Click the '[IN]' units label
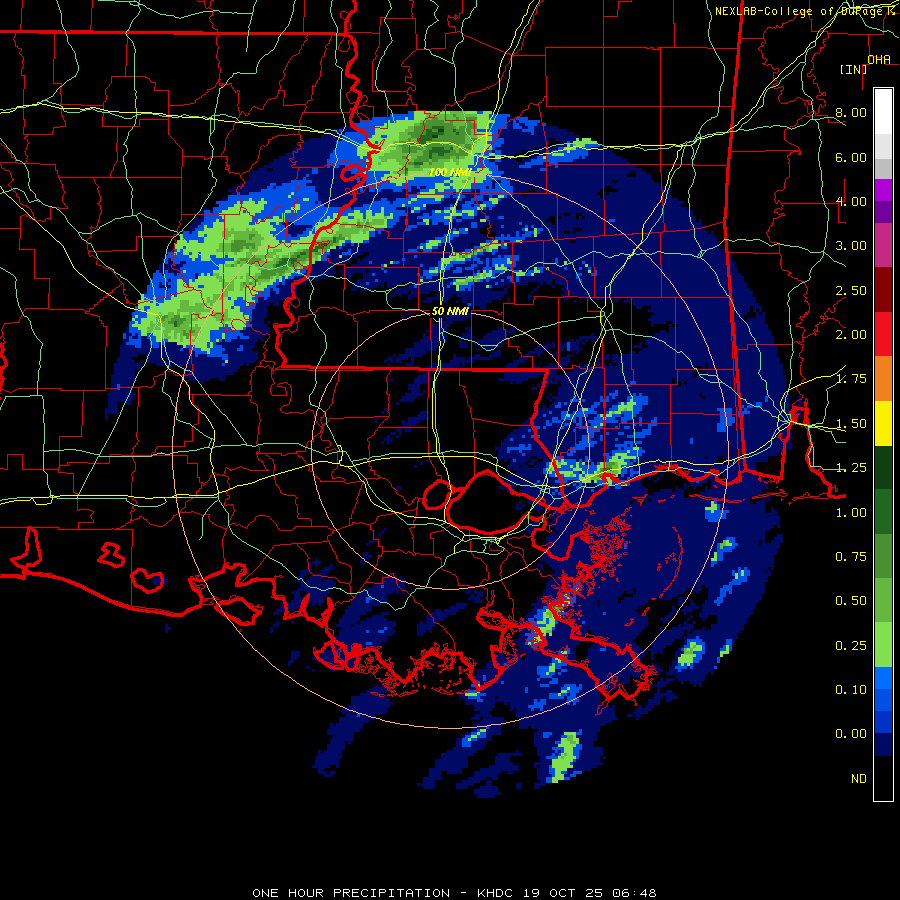900x900 pixels. point(854,69)
